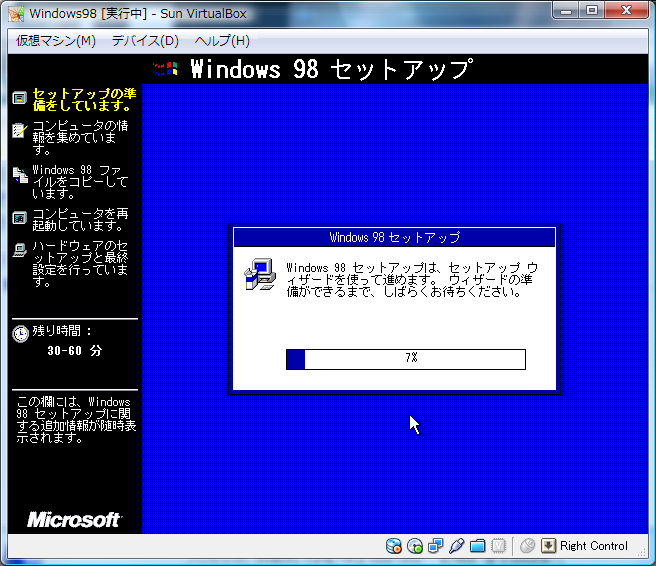Click the copying files step icon
656x566 pixels.
tap(20, 174)
